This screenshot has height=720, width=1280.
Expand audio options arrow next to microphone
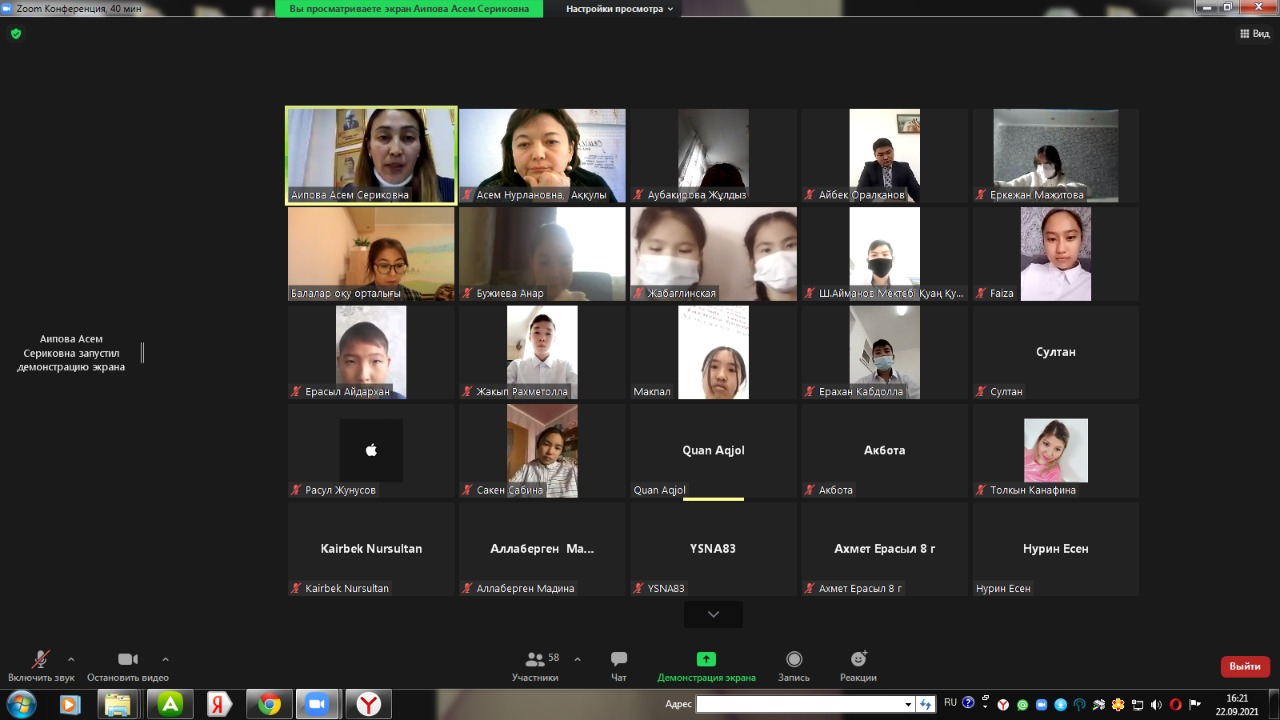[71, 659]
